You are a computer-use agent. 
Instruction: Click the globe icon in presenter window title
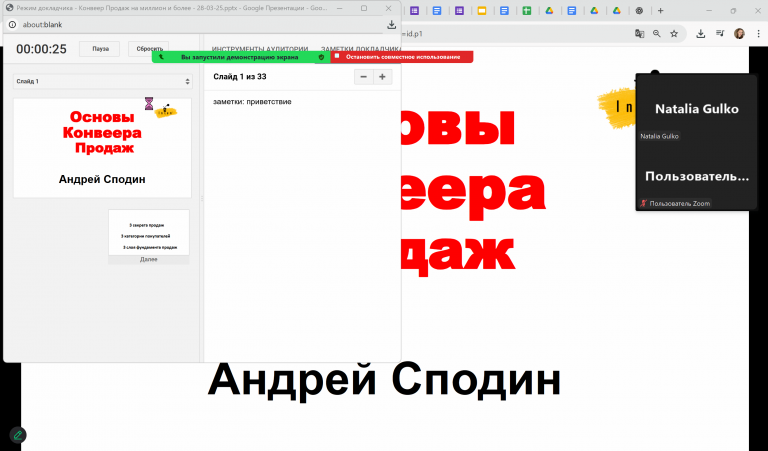coord(9,8)
